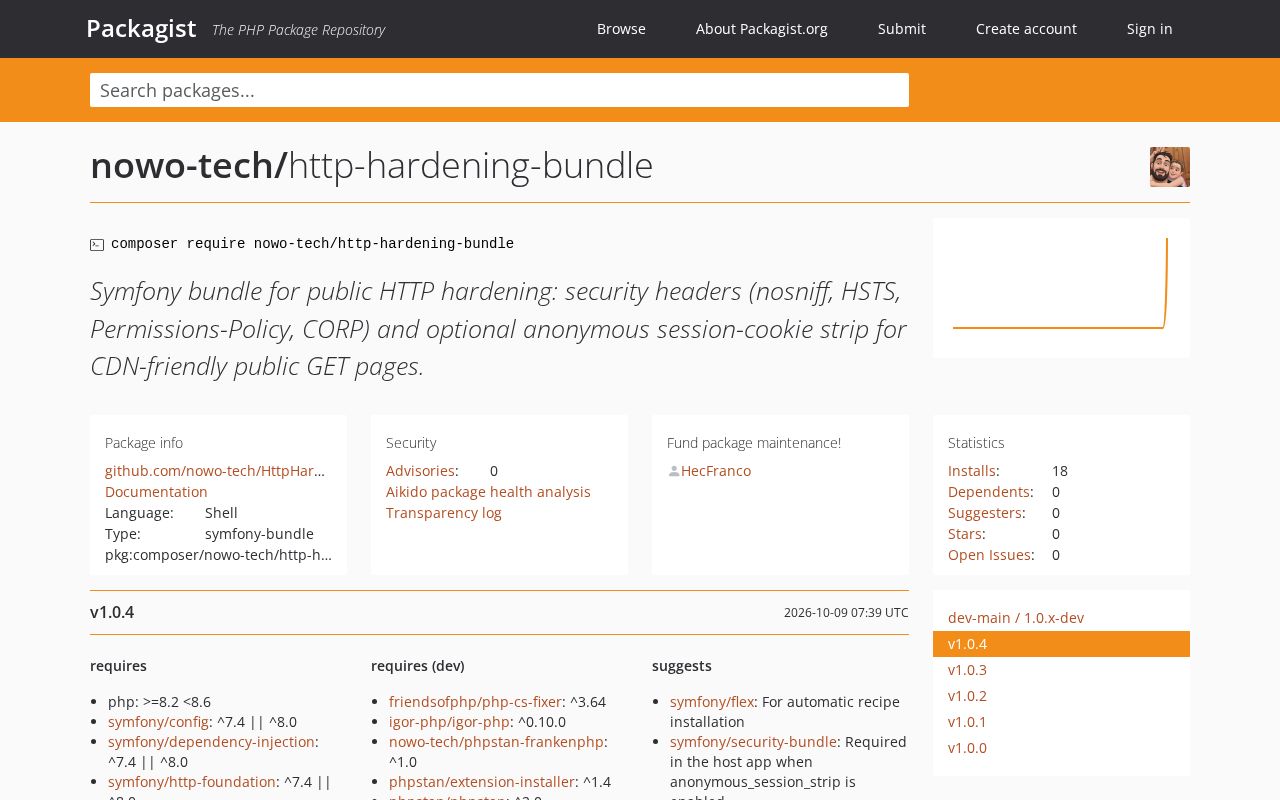Open the Transparency log
Image resolution: width=1280 pixels, height=800 pixels.
444,513
